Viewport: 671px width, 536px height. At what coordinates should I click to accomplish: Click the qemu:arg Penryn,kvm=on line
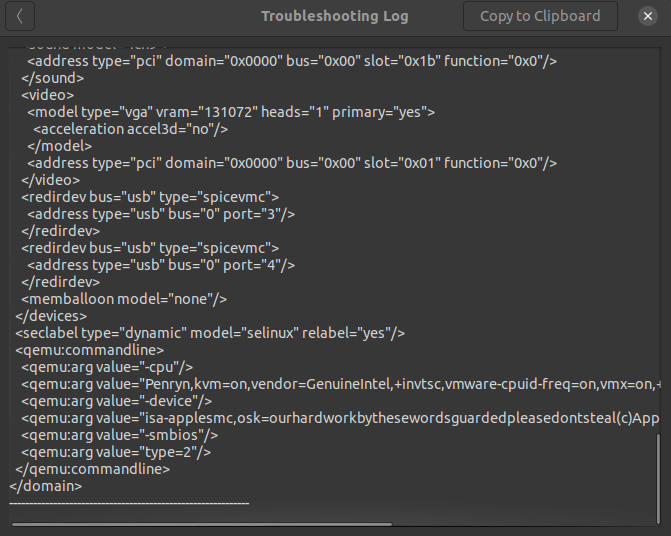(x=341, y=384)
